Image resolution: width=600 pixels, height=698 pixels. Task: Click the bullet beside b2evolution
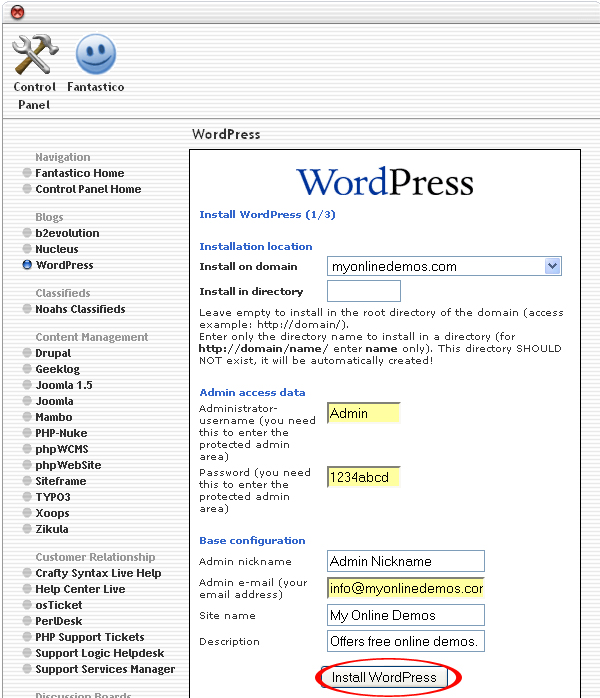point(27,232)
